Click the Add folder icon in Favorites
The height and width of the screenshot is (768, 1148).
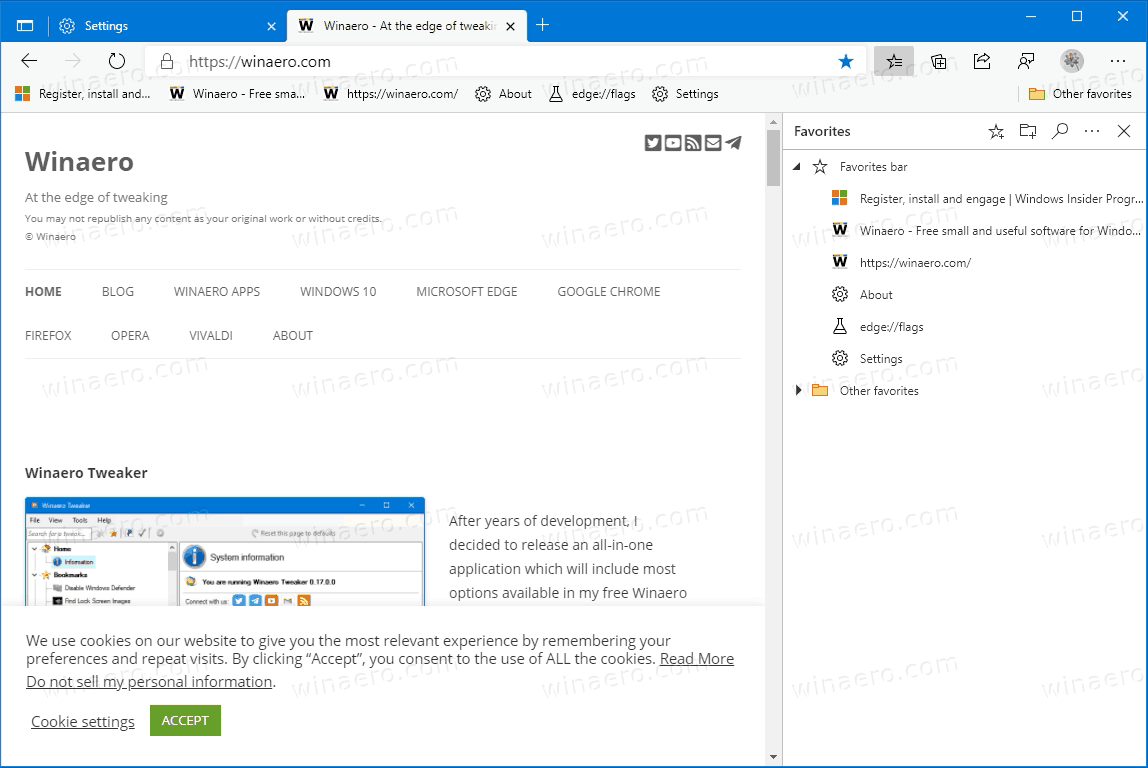(x=1028, y=131)
